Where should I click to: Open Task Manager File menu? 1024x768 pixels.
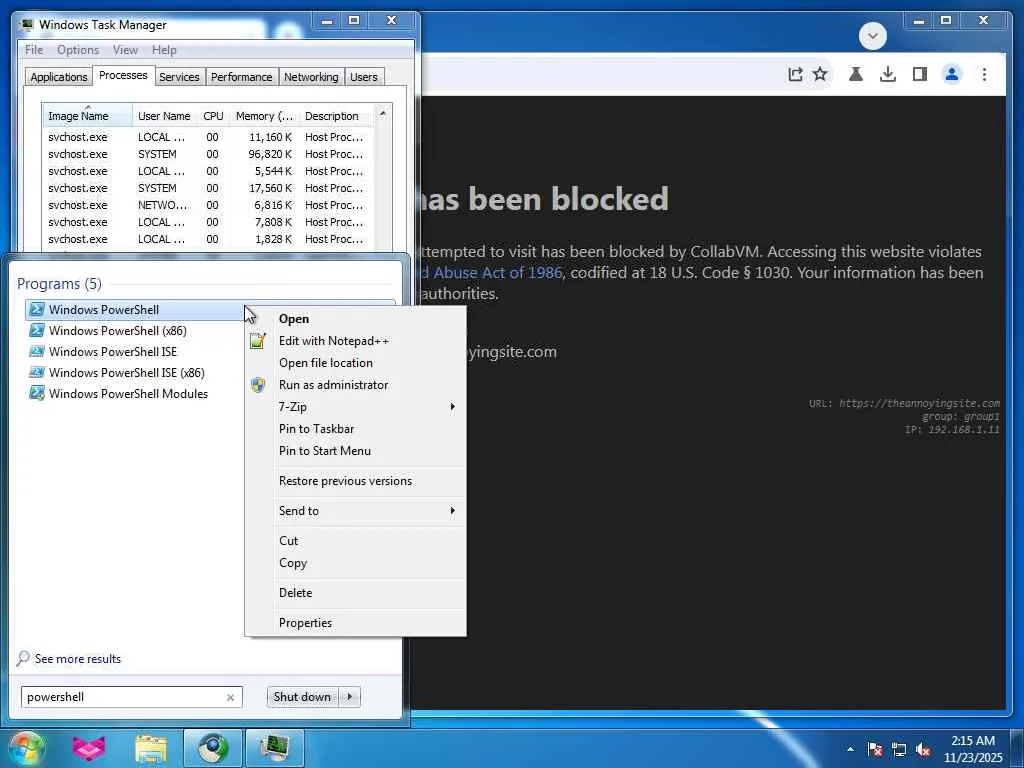click(x=34, y=50)
